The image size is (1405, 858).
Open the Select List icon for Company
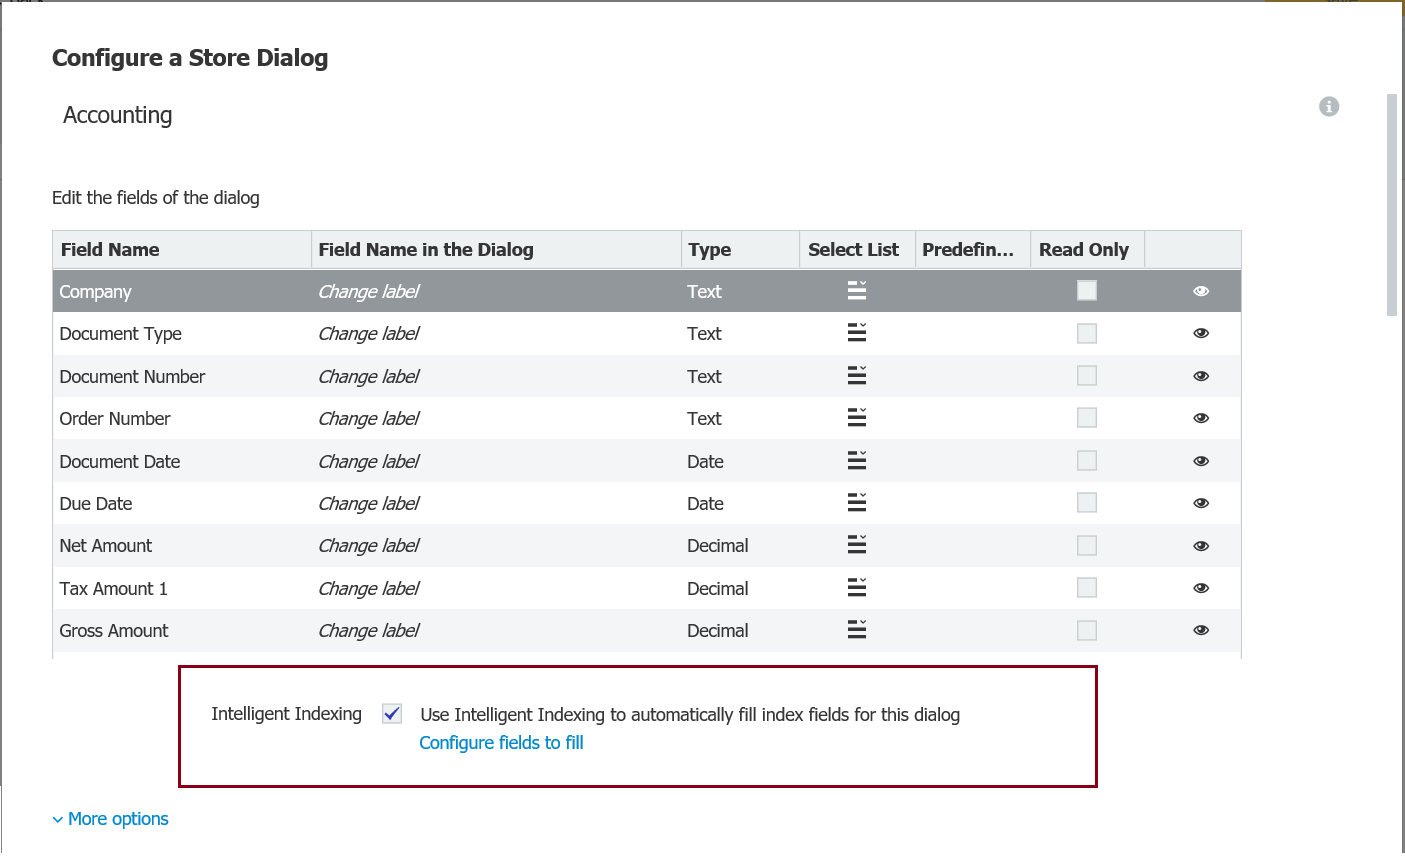[x=856, y=290]
